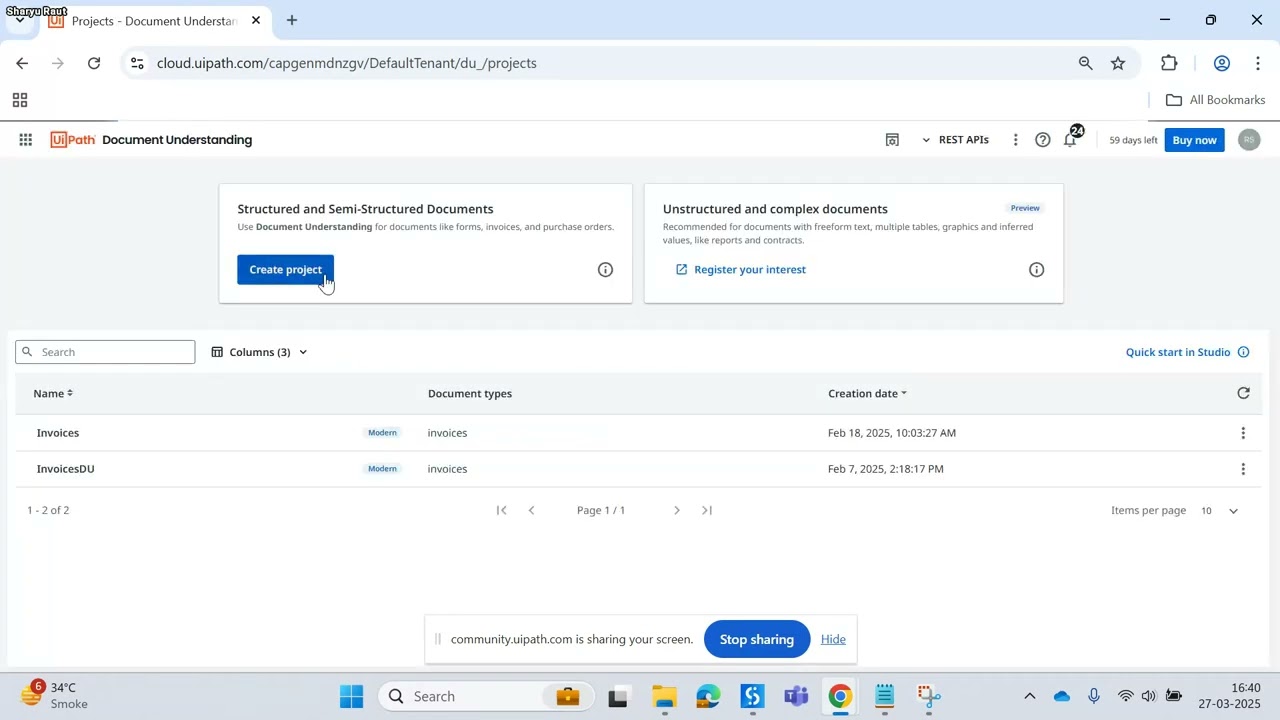Click the Register your interest link
1280x720 pixels.
point(740,270)
